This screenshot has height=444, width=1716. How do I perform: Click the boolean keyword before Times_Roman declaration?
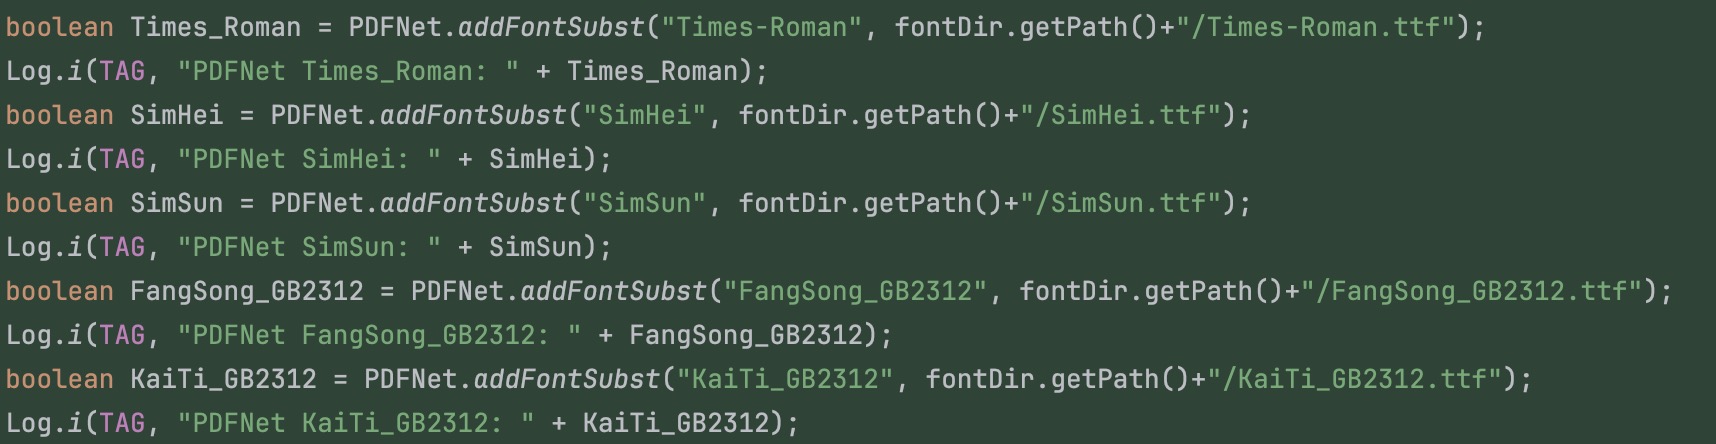pyautogui.click(x=59, y=27)
